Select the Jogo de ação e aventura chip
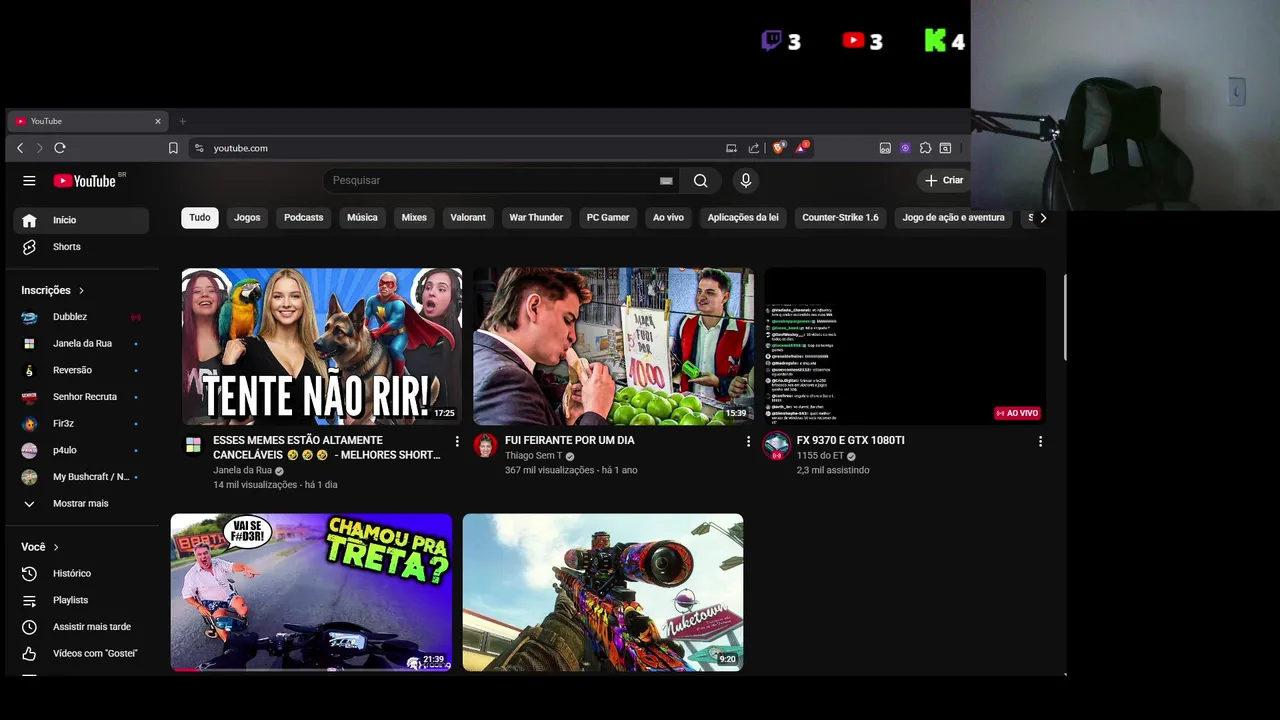1280x720 pixels. pyautogui.click(x=953, y=217)
